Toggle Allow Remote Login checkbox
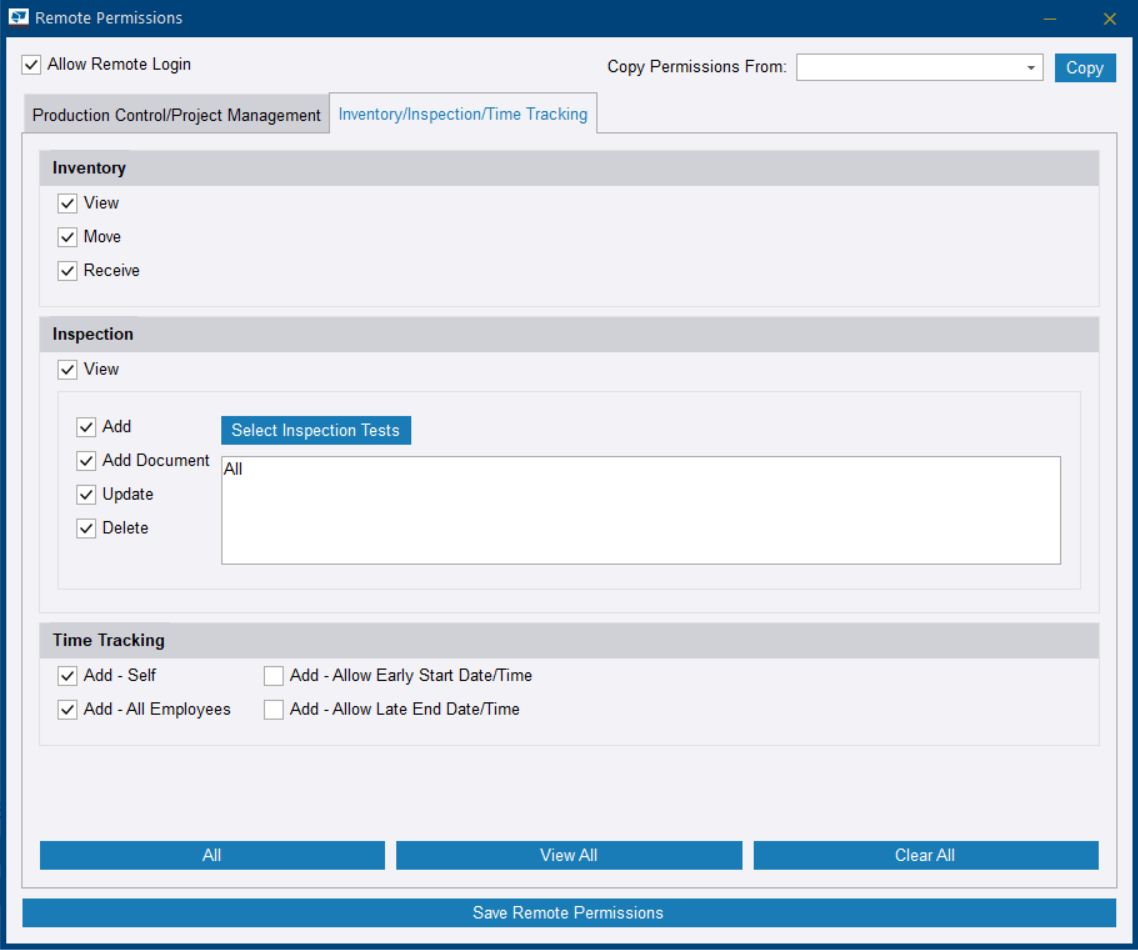Image resolution: width=1138 pixels, height=950 pixels. (31, 65)
